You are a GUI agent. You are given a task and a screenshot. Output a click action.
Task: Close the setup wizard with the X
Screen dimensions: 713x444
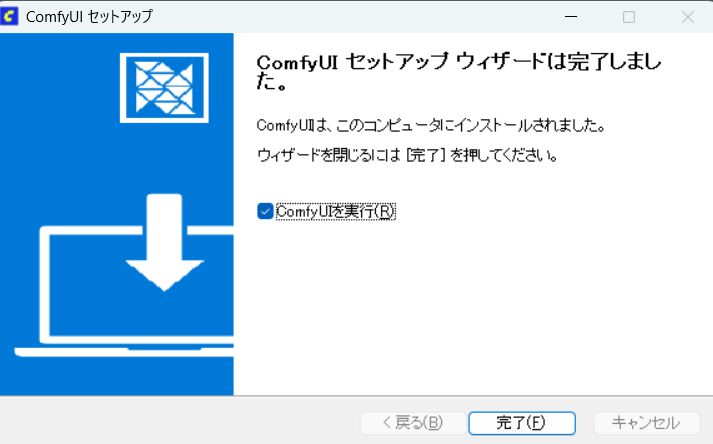[688, 17]
